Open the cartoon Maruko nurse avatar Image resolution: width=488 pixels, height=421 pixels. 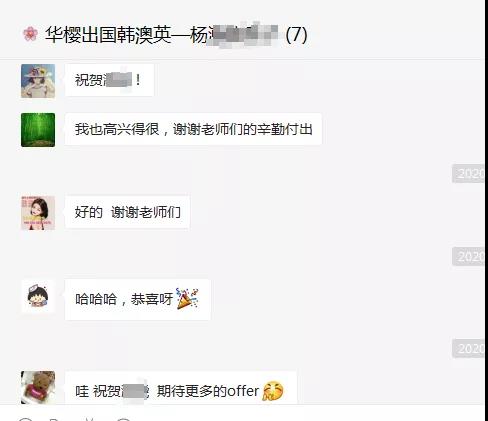38,296
